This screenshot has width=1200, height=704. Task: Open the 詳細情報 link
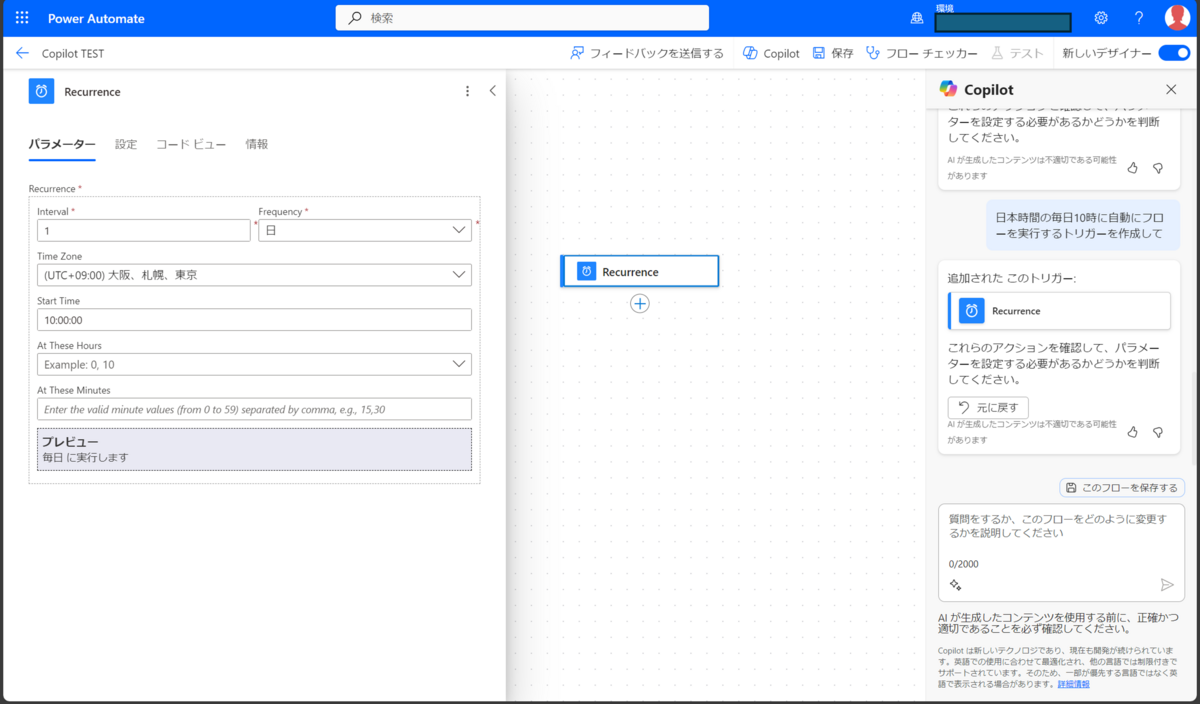[x=1073, y=684]
